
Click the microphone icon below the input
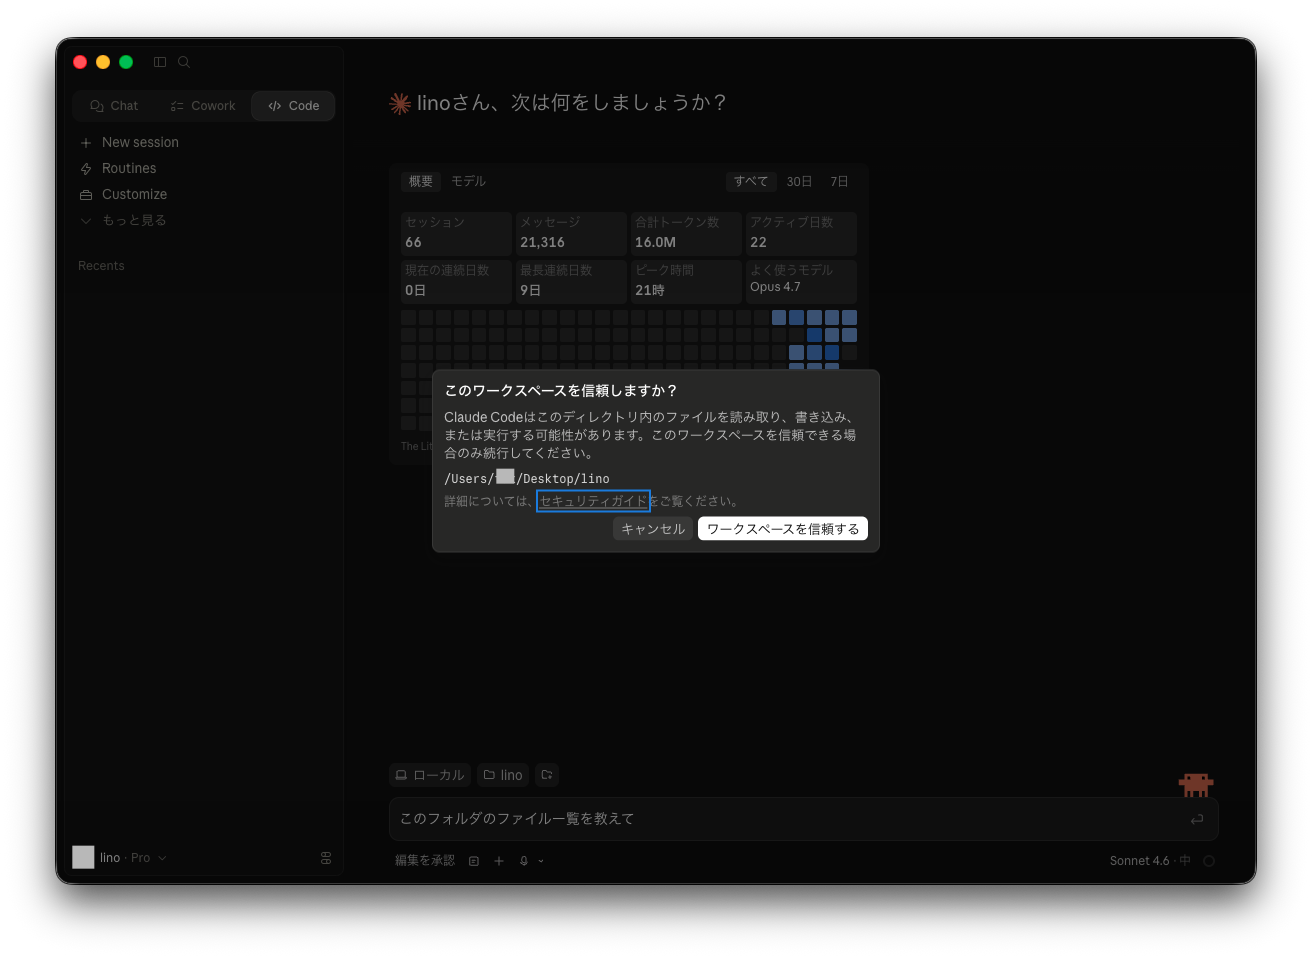(x=524, y=861)
